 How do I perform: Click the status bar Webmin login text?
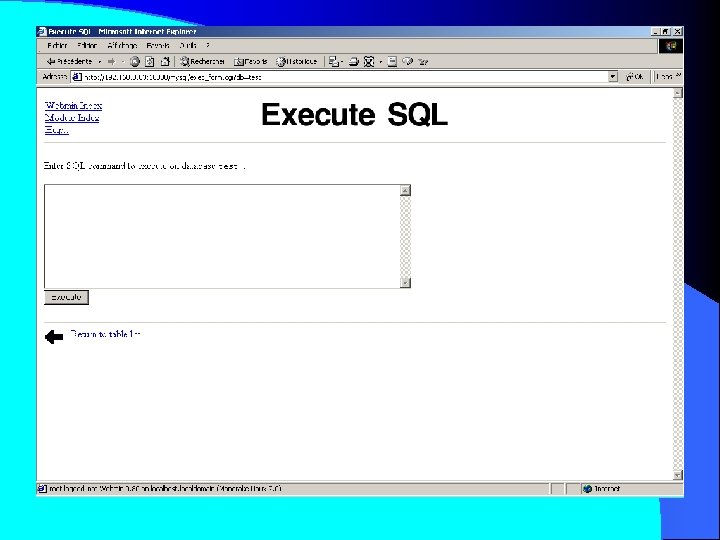pos(165,489)
